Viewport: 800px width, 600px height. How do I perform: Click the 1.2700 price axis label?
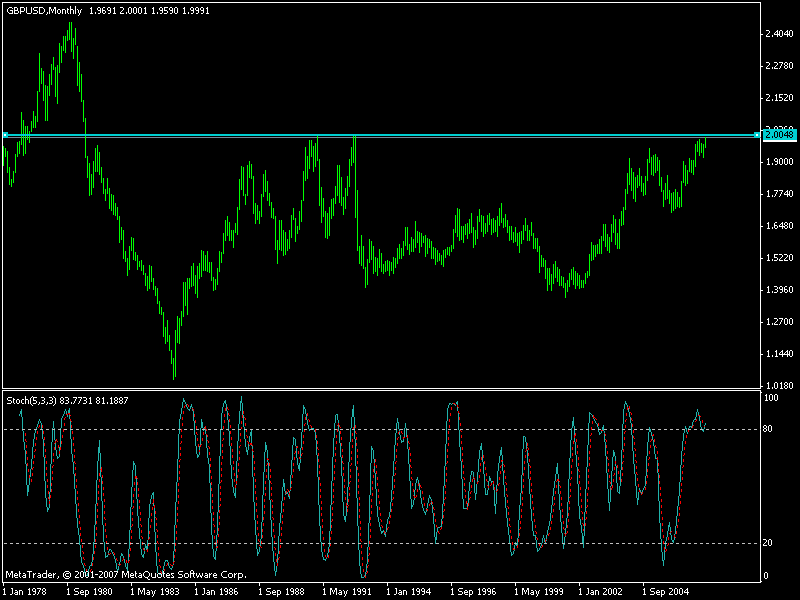tap(778, 322)
